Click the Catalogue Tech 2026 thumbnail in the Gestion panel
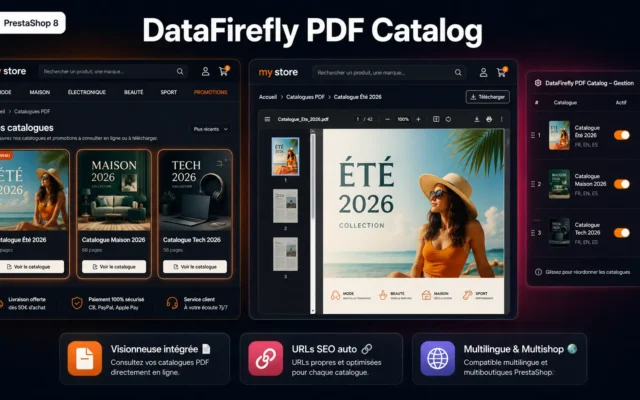Image resolution: width=640 pixels, height=400 pixels. [559, 232]
